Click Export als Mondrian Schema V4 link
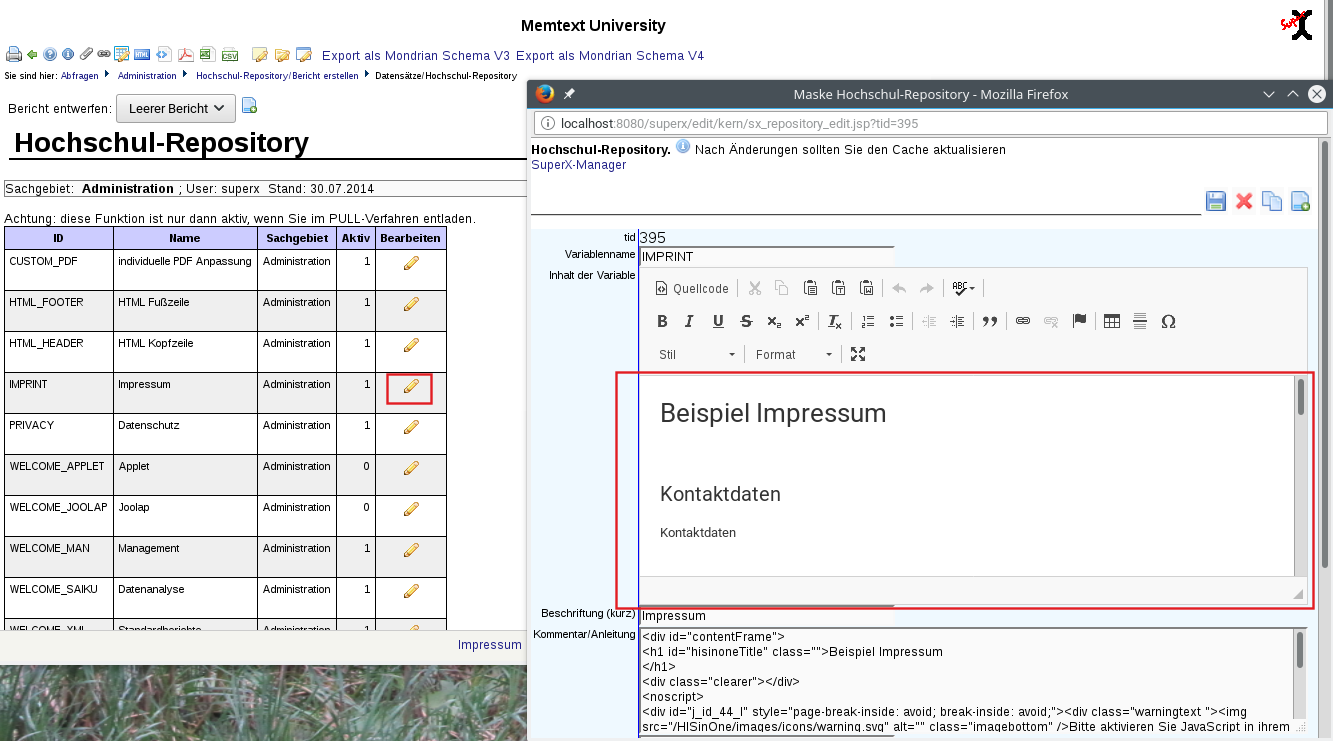The height and width of the screenshot is (741, 1333). click(x=610, y=56)
